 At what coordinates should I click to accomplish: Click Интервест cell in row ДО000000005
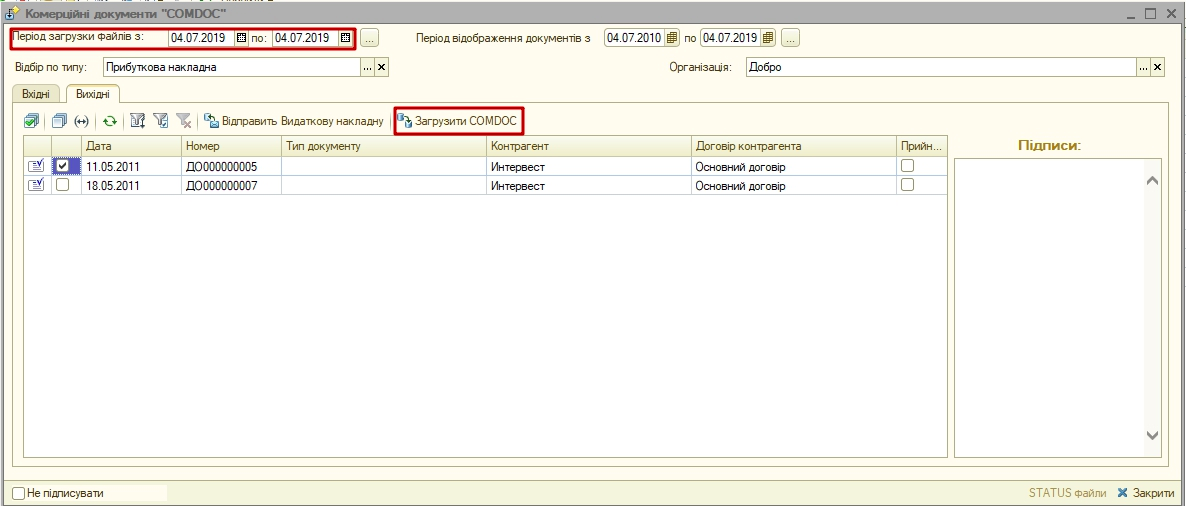[x=588, y=166]
